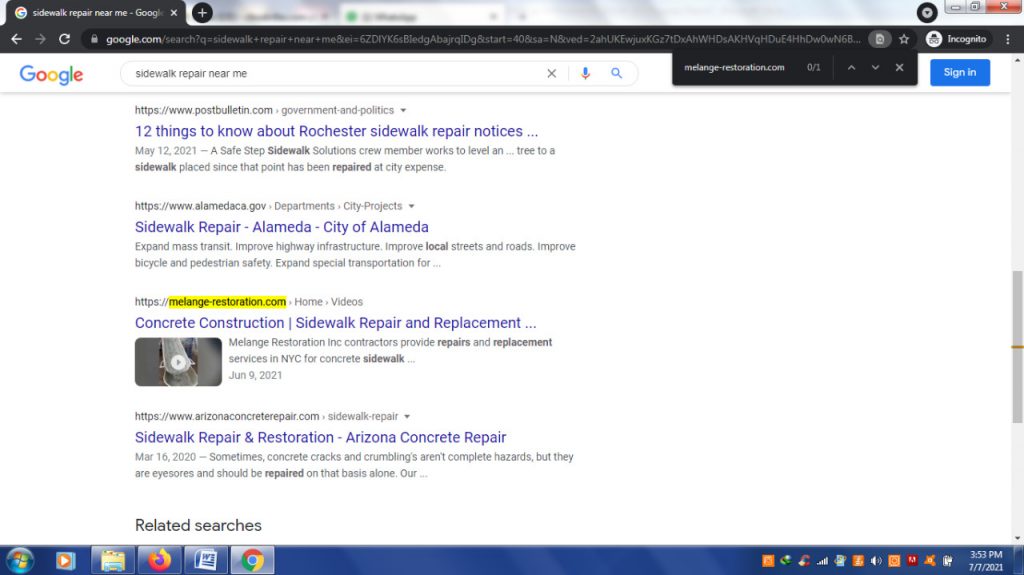Open the Windows Start menu
The width and height of the screenshot is (1024, 575).
pyautogui.click(x=20, y=561)
